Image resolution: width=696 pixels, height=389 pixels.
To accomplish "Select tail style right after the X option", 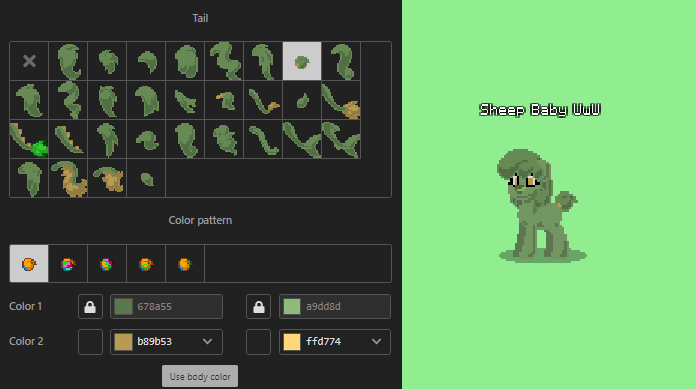I will (x=68, y=61).
